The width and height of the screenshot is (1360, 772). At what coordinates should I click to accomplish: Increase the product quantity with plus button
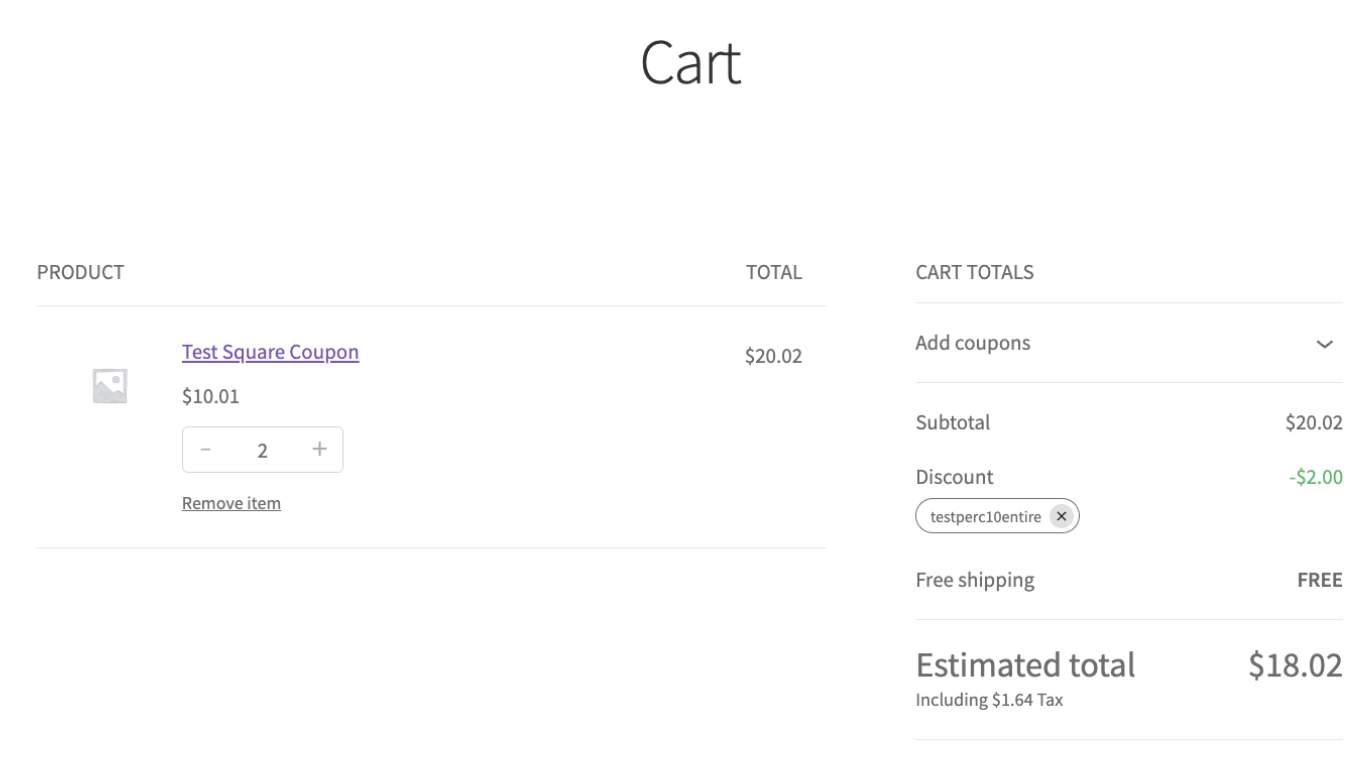(320, 450)
